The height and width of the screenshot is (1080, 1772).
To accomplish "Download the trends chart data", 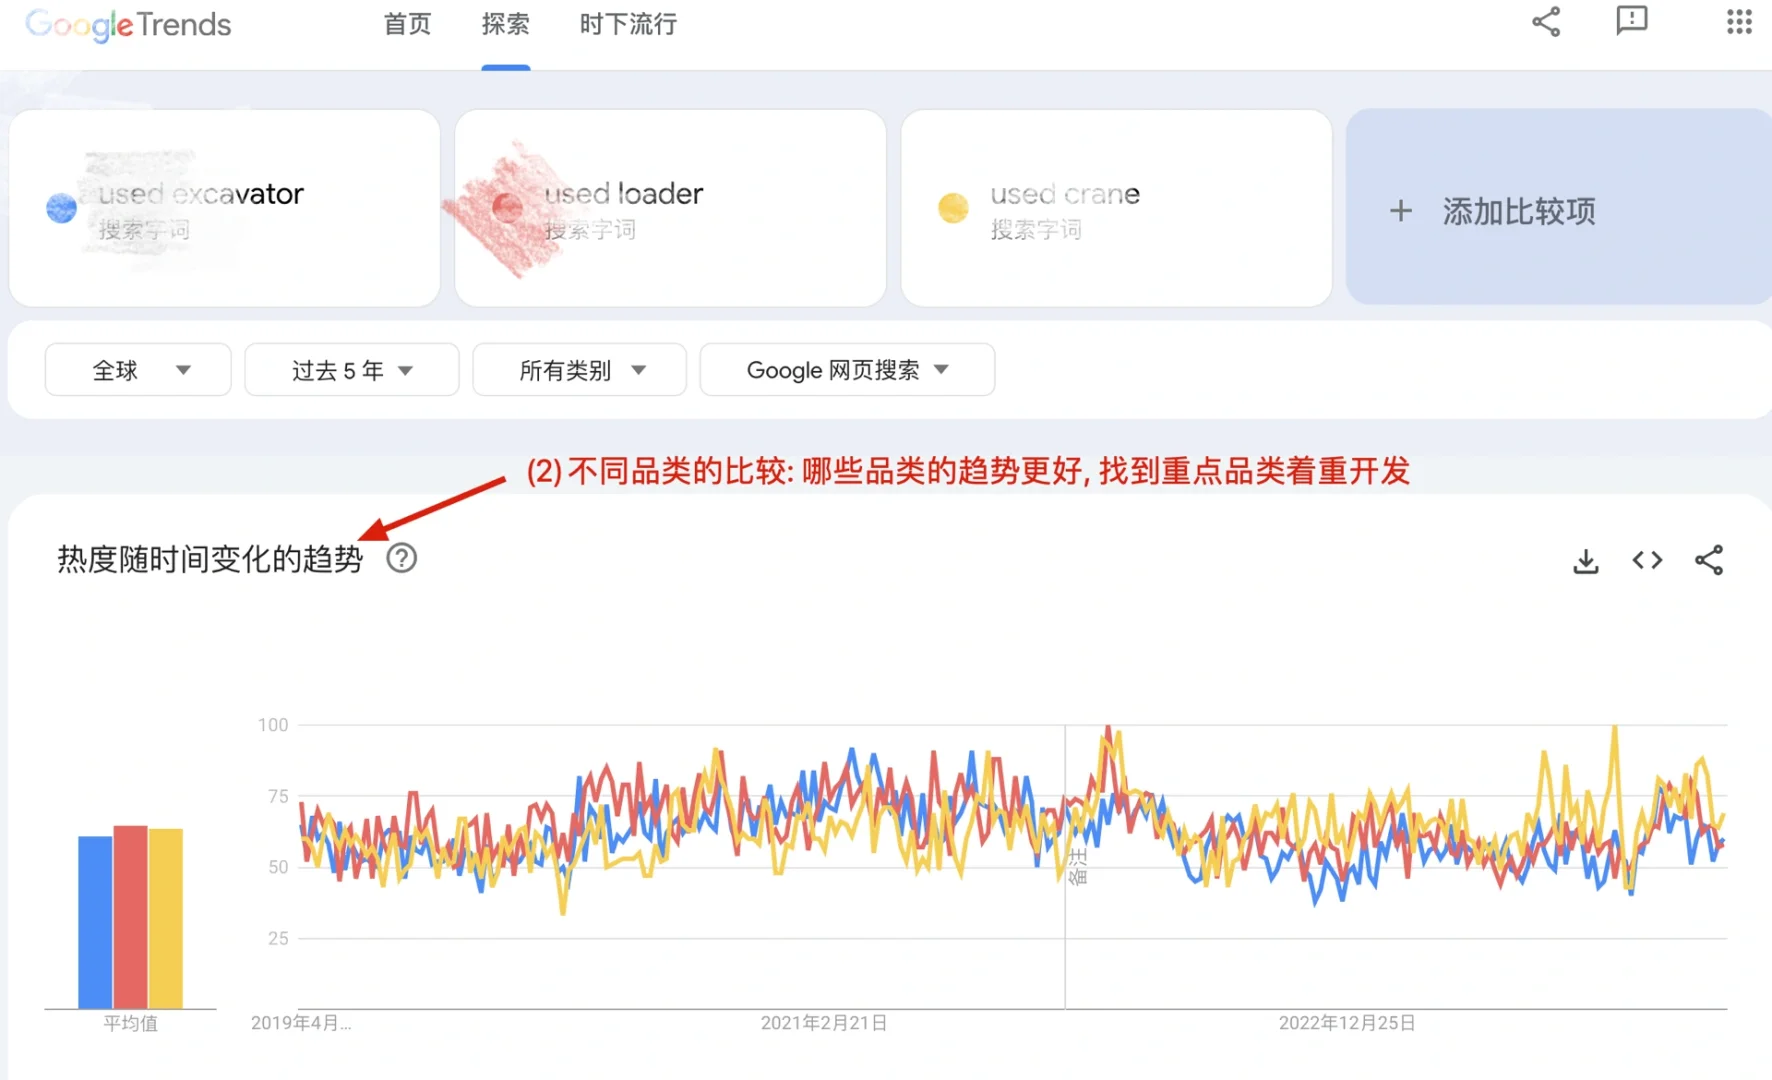I will click(1585, 560).
